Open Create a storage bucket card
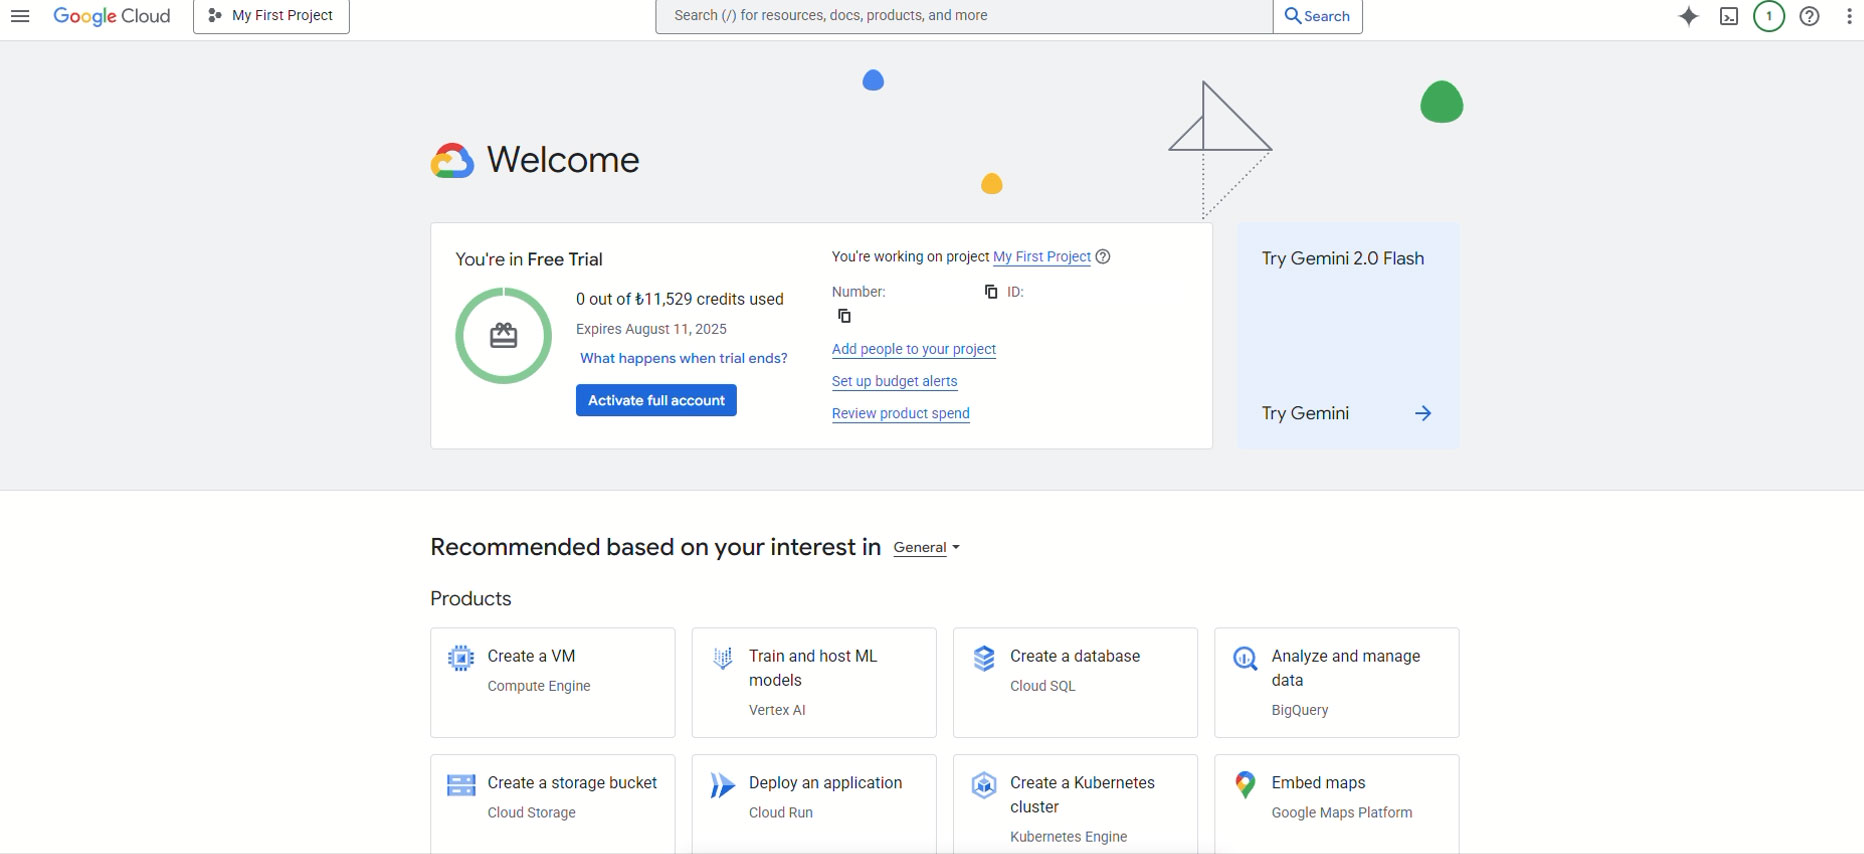This screenshot has width=1864, height=854. (553, 804)
